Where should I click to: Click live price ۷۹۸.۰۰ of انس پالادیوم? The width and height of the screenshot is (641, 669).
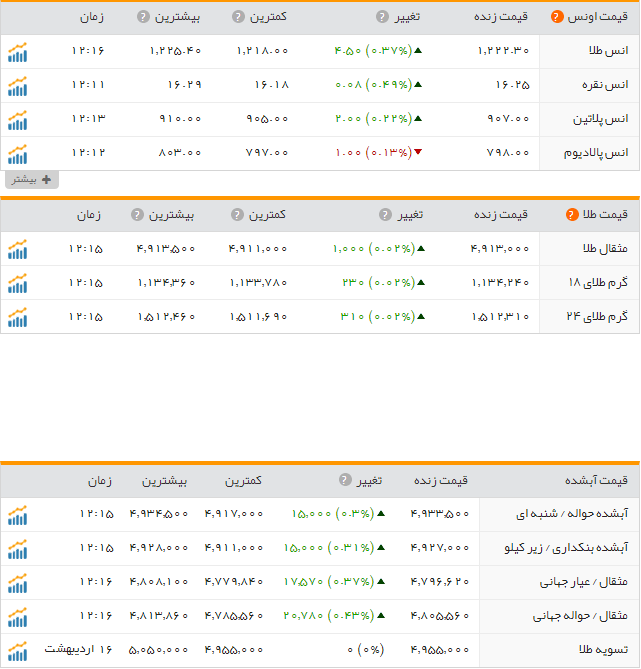[x=508, y=153]
